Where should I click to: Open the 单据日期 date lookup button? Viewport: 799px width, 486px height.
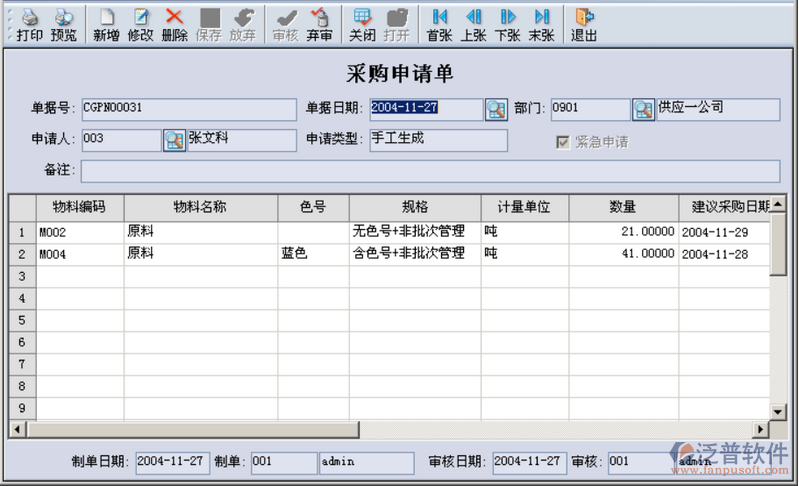tap(496, 109)
